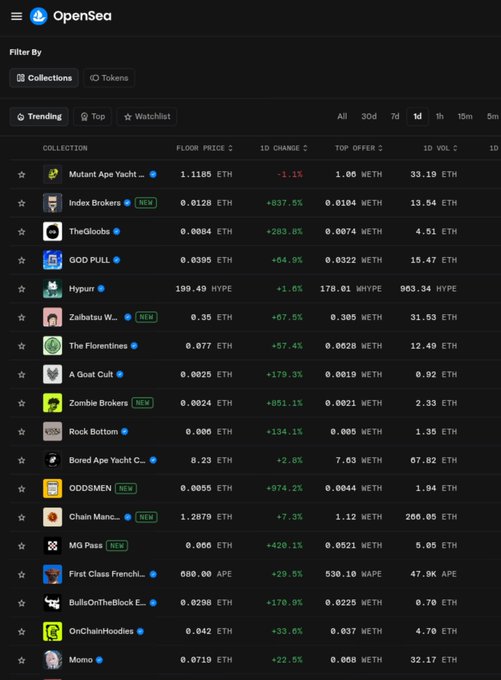The height and width of the screenshot is (680, 501).
Task: Open Zombie Brokers collection avatar
Action: (52, 403)
